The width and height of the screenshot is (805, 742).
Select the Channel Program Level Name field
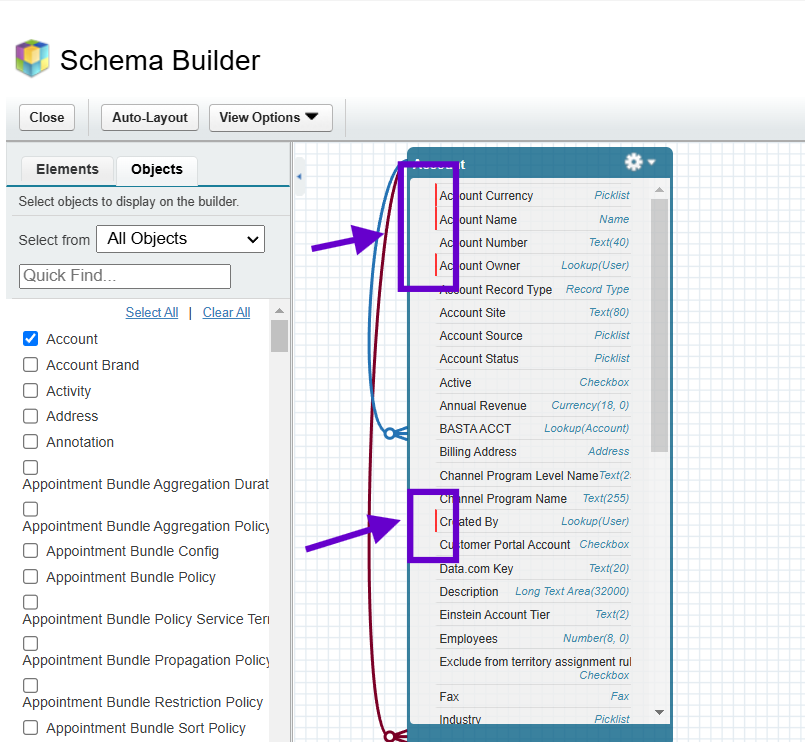pos(533,475)
